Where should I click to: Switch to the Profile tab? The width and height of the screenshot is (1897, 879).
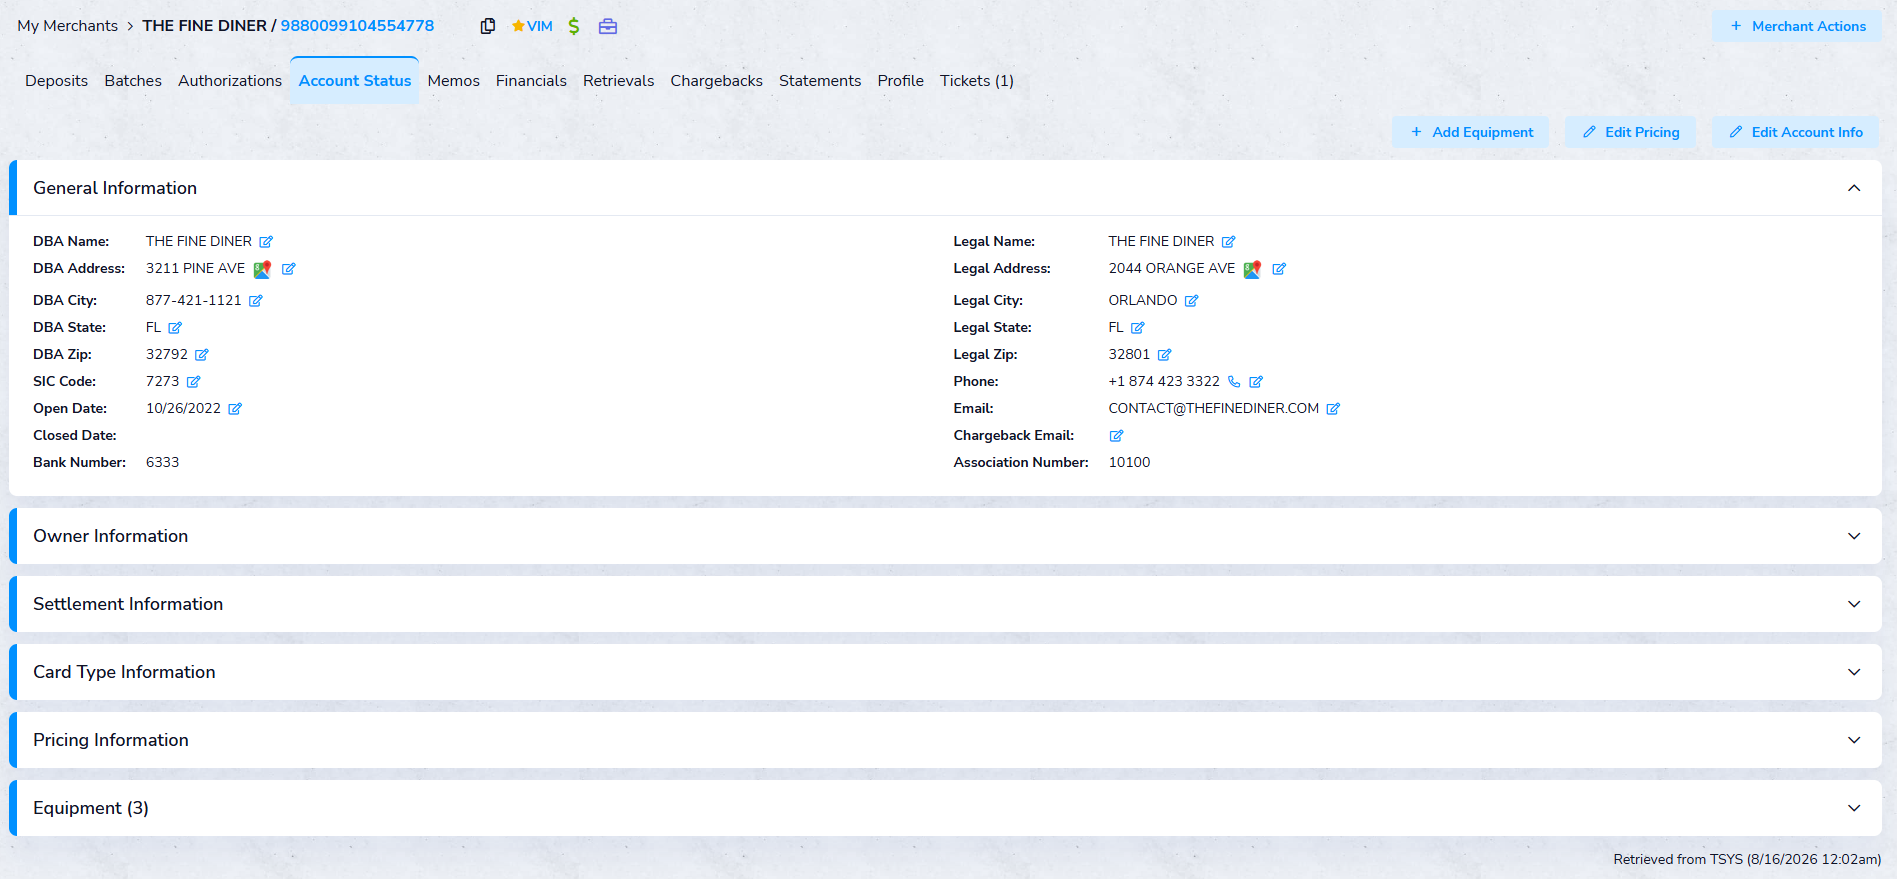900,81
